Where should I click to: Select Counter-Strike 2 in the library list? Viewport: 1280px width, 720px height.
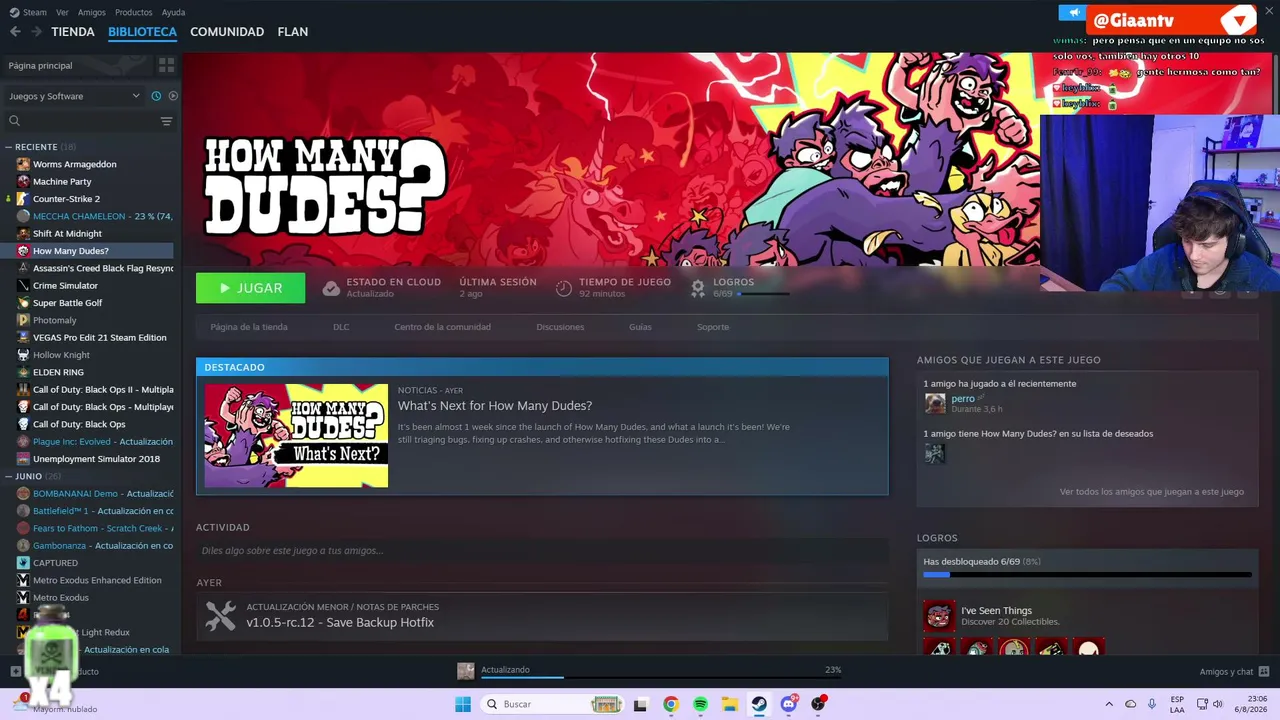coord(66,199)
